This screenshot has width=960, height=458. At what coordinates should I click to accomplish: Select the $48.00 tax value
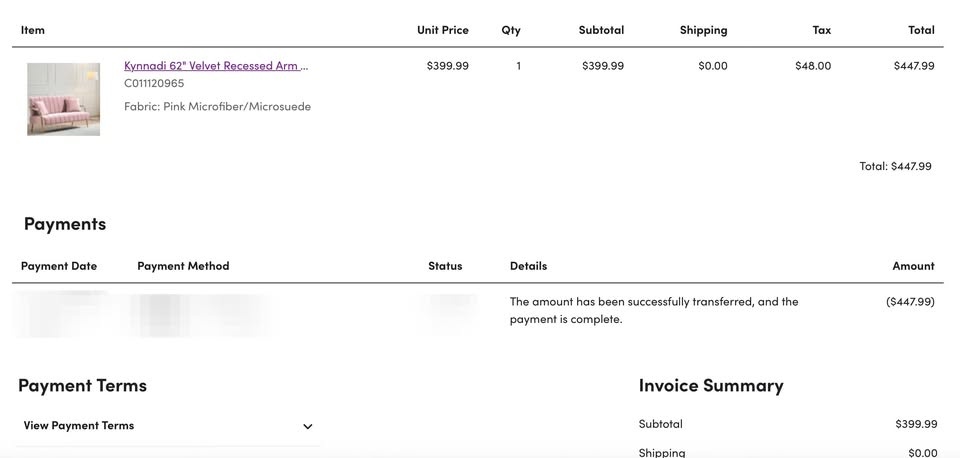point(813,66)
